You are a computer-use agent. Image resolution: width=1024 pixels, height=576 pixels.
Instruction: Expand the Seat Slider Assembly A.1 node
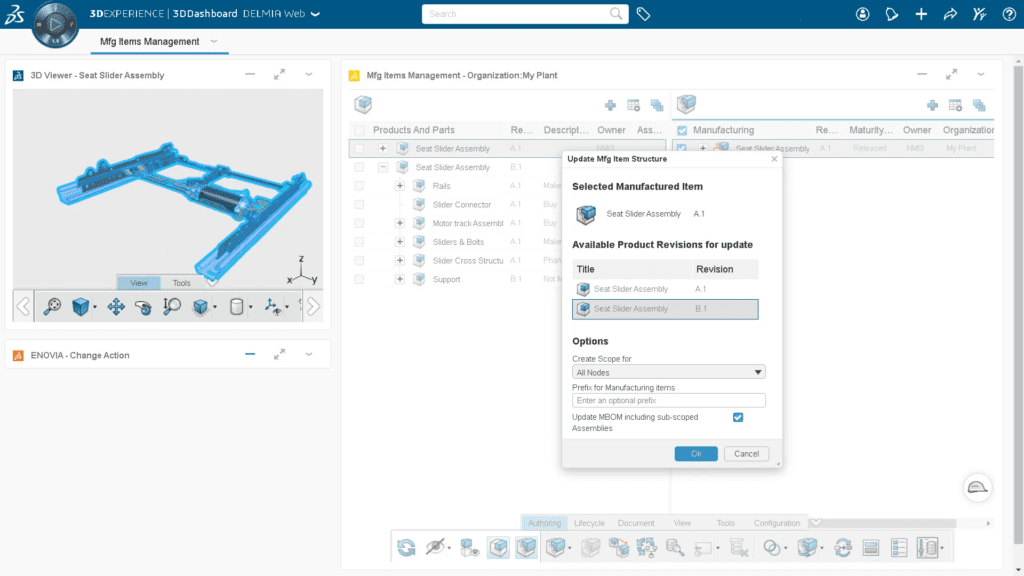pyautogui.click(x=383, y=148)
